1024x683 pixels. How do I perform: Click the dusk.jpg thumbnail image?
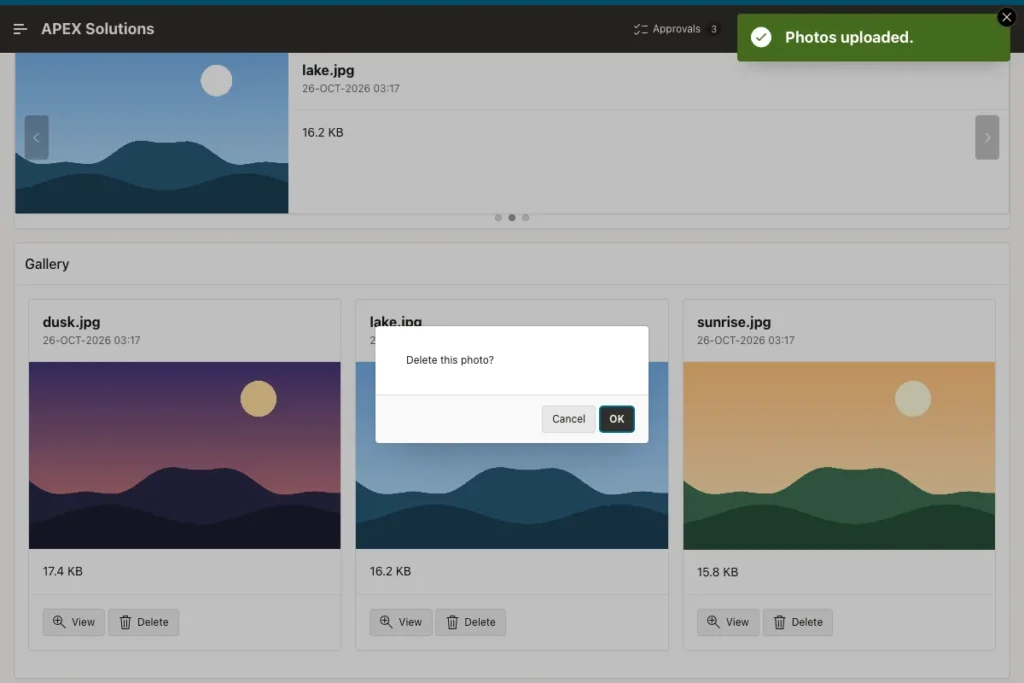pos(185,456)
